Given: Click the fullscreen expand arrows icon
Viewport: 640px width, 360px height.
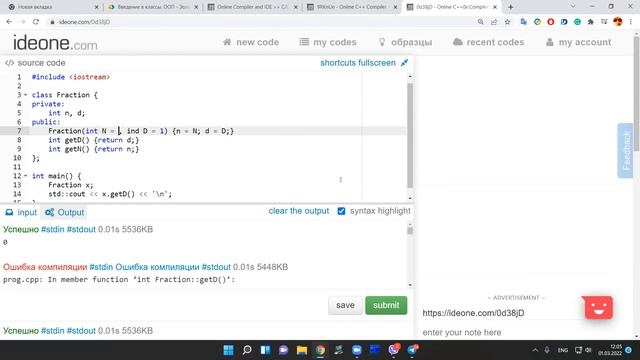Looking at the screenshot, I should [404, 63].
